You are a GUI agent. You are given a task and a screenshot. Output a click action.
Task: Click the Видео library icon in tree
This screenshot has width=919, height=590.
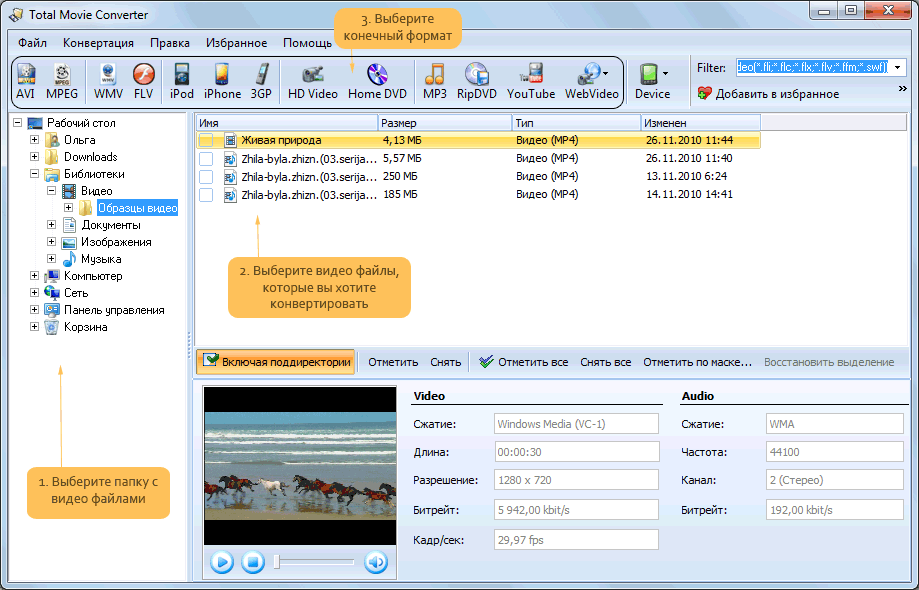69,191
